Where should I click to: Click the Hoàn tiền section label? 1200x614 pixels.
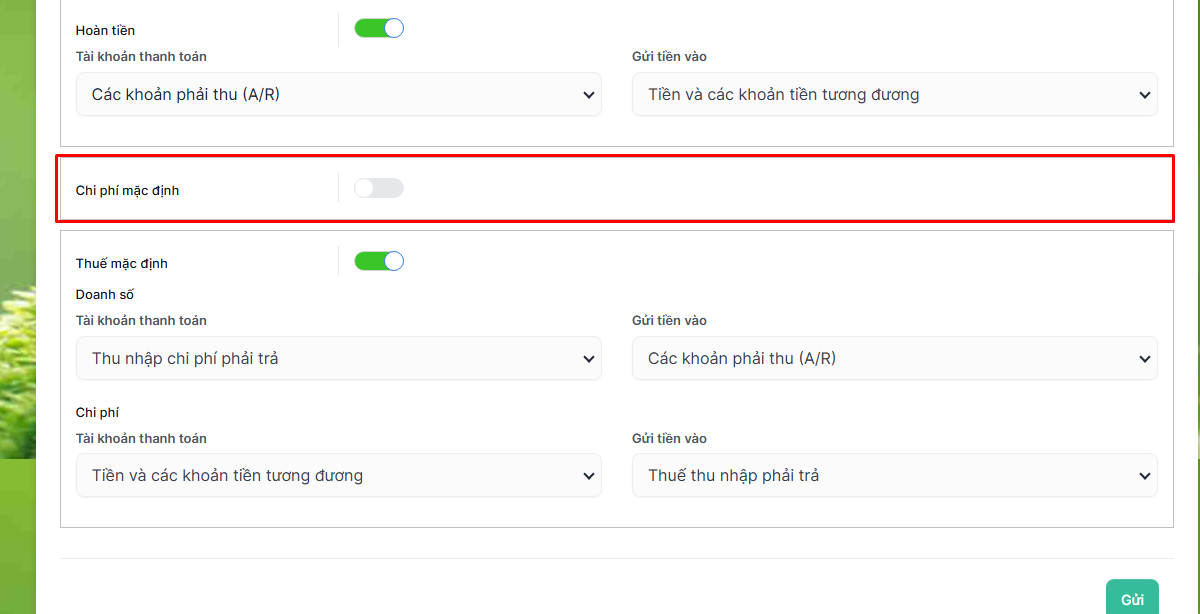[x=105, y=31]
